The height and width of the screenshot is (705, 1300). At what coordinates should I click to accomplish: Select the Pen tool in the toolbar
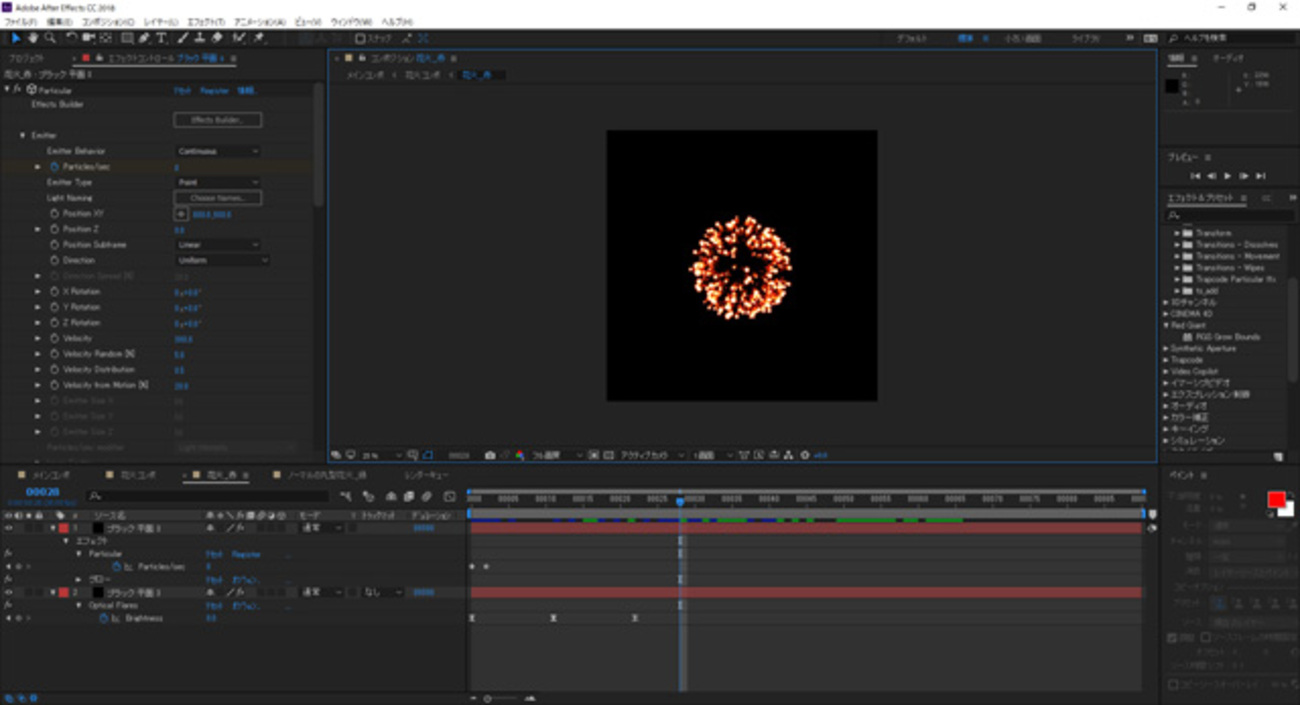pos(145,38)
